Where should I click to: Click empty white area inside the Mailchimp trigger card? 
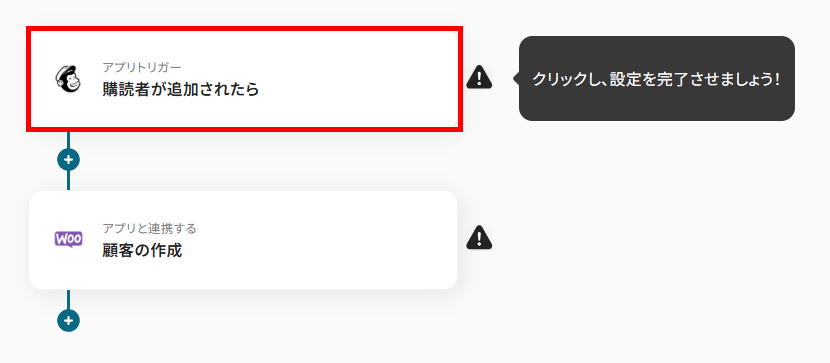[360, 79]
